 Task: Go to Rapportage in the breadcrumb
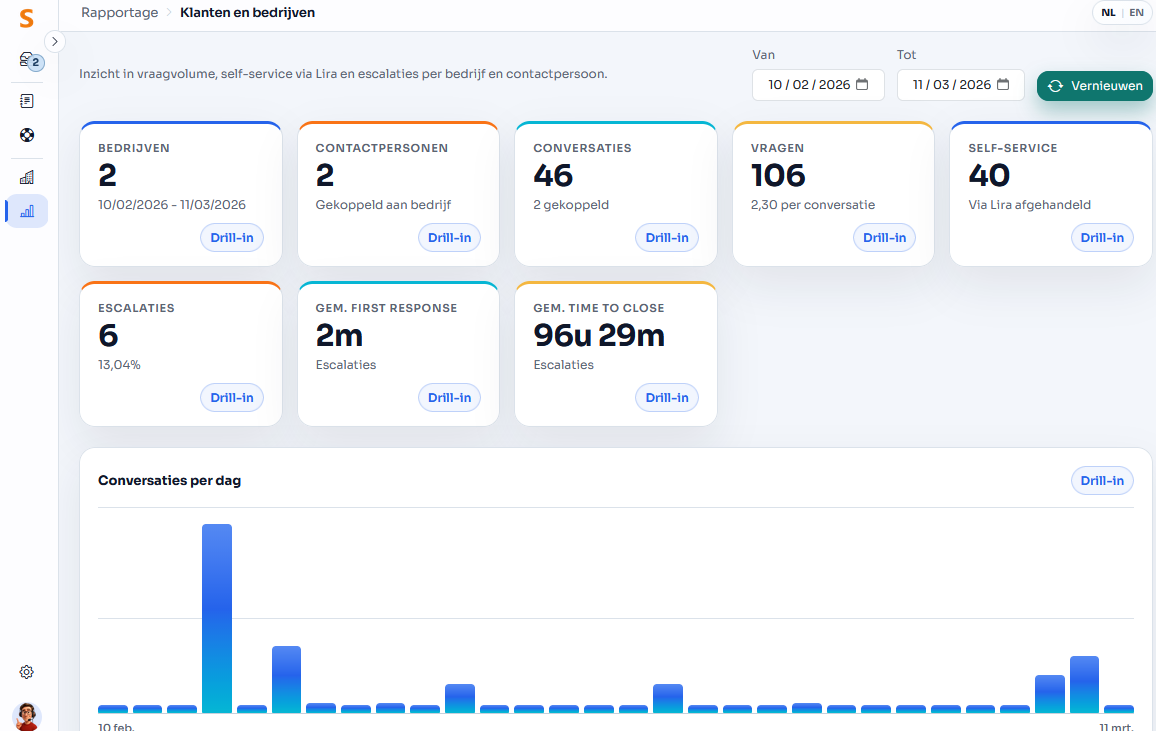119,13
